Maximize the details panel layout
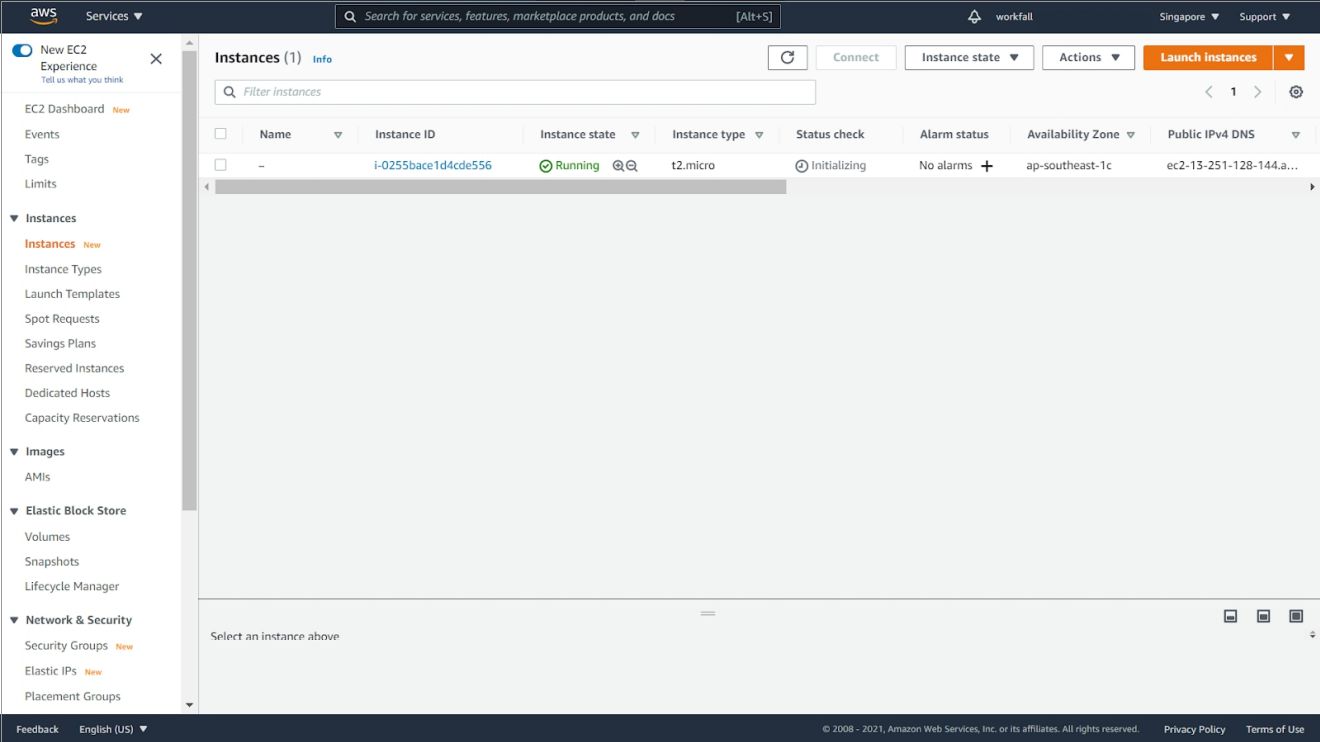 [1296, 616]
